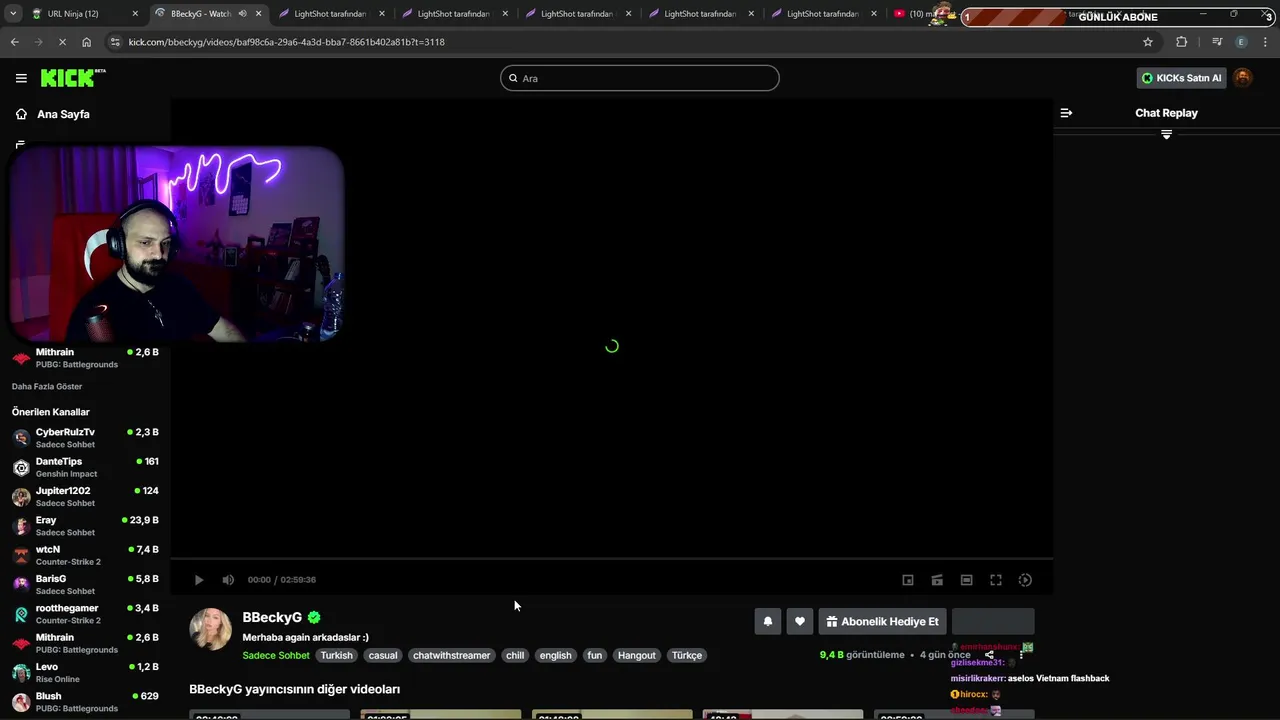
Task: Close the URL Ninja tab
Action: tap(135, 14)
